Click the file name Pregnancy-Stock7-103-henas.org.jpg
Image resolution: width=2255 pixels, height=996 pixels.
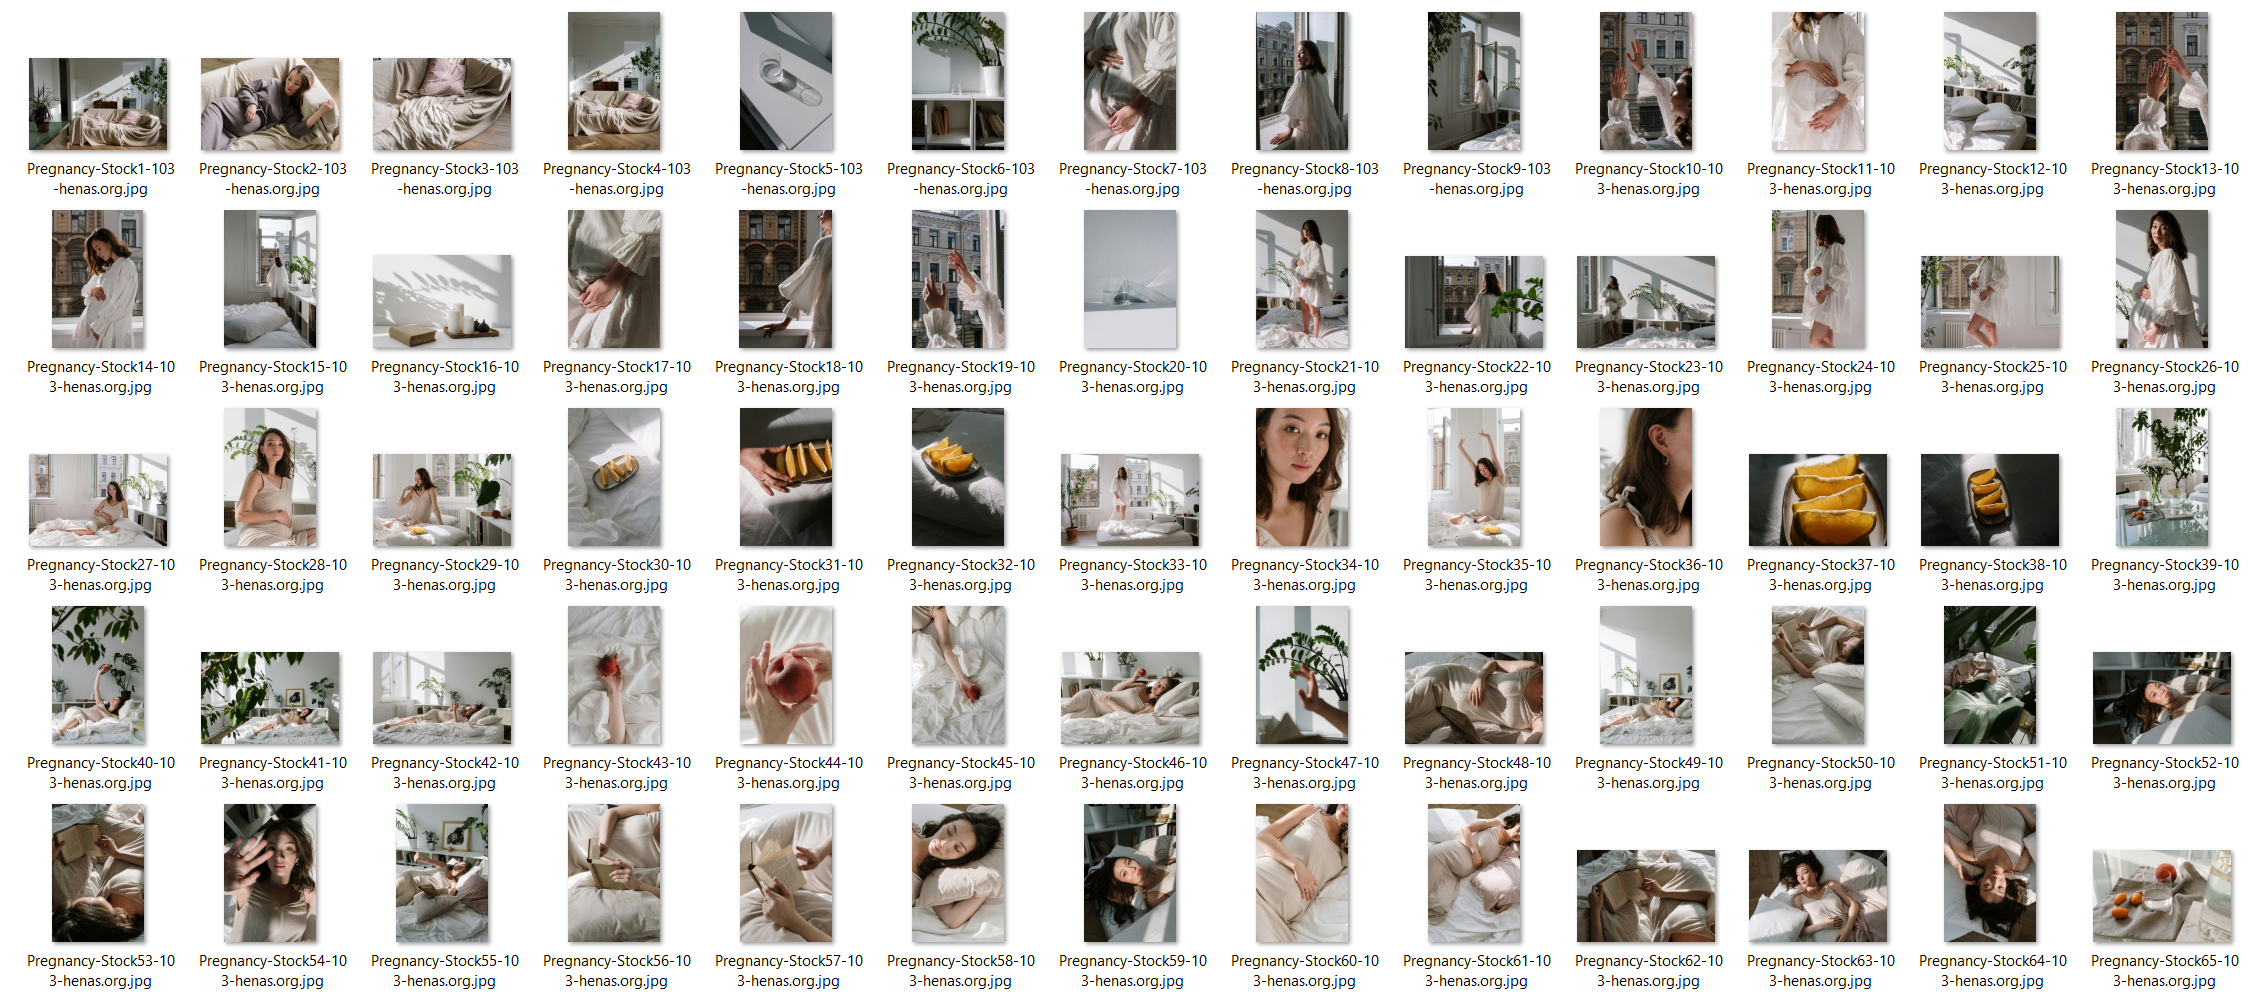(1133, 179)
